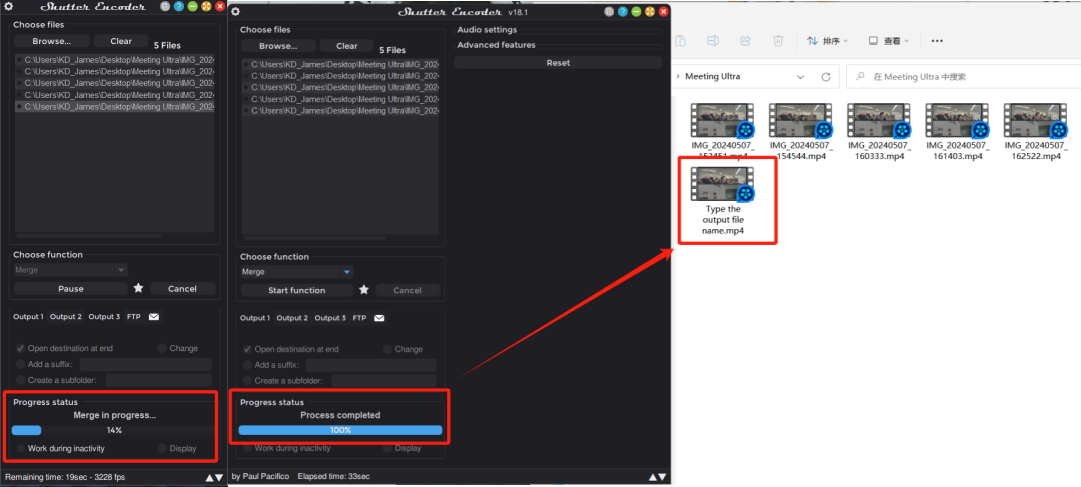Viewport: 1081px width, 487px height.
Task: Click gray round icon in v18.1 title bar
Action: [609, 12]
